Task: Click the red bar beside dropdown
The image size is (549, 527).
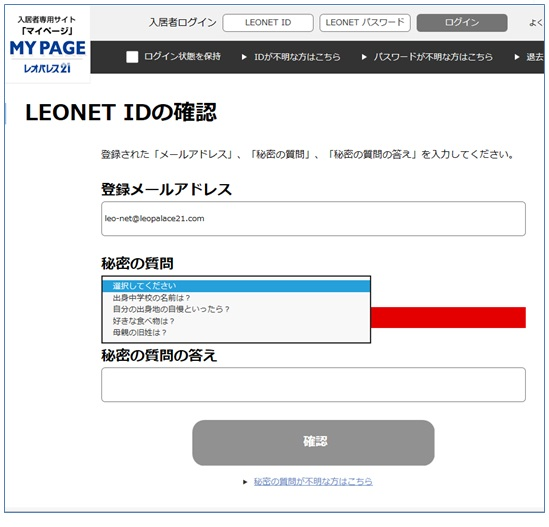Action: pos(448,318)
